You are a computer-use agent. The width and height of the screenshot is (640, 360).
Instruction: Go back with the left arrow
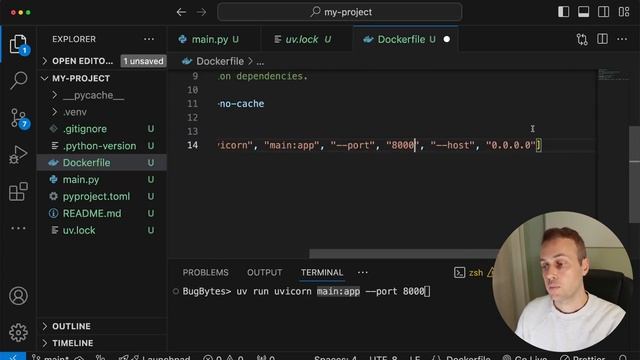pyautogui.click(x=182, y=12)
